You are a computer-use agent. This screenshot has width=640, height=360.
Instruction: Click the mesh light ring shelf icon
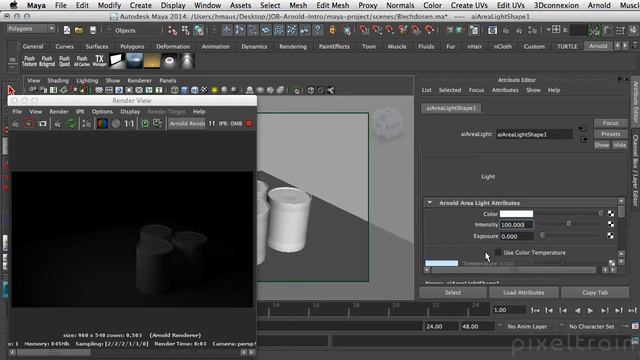(x=169, y=61)
